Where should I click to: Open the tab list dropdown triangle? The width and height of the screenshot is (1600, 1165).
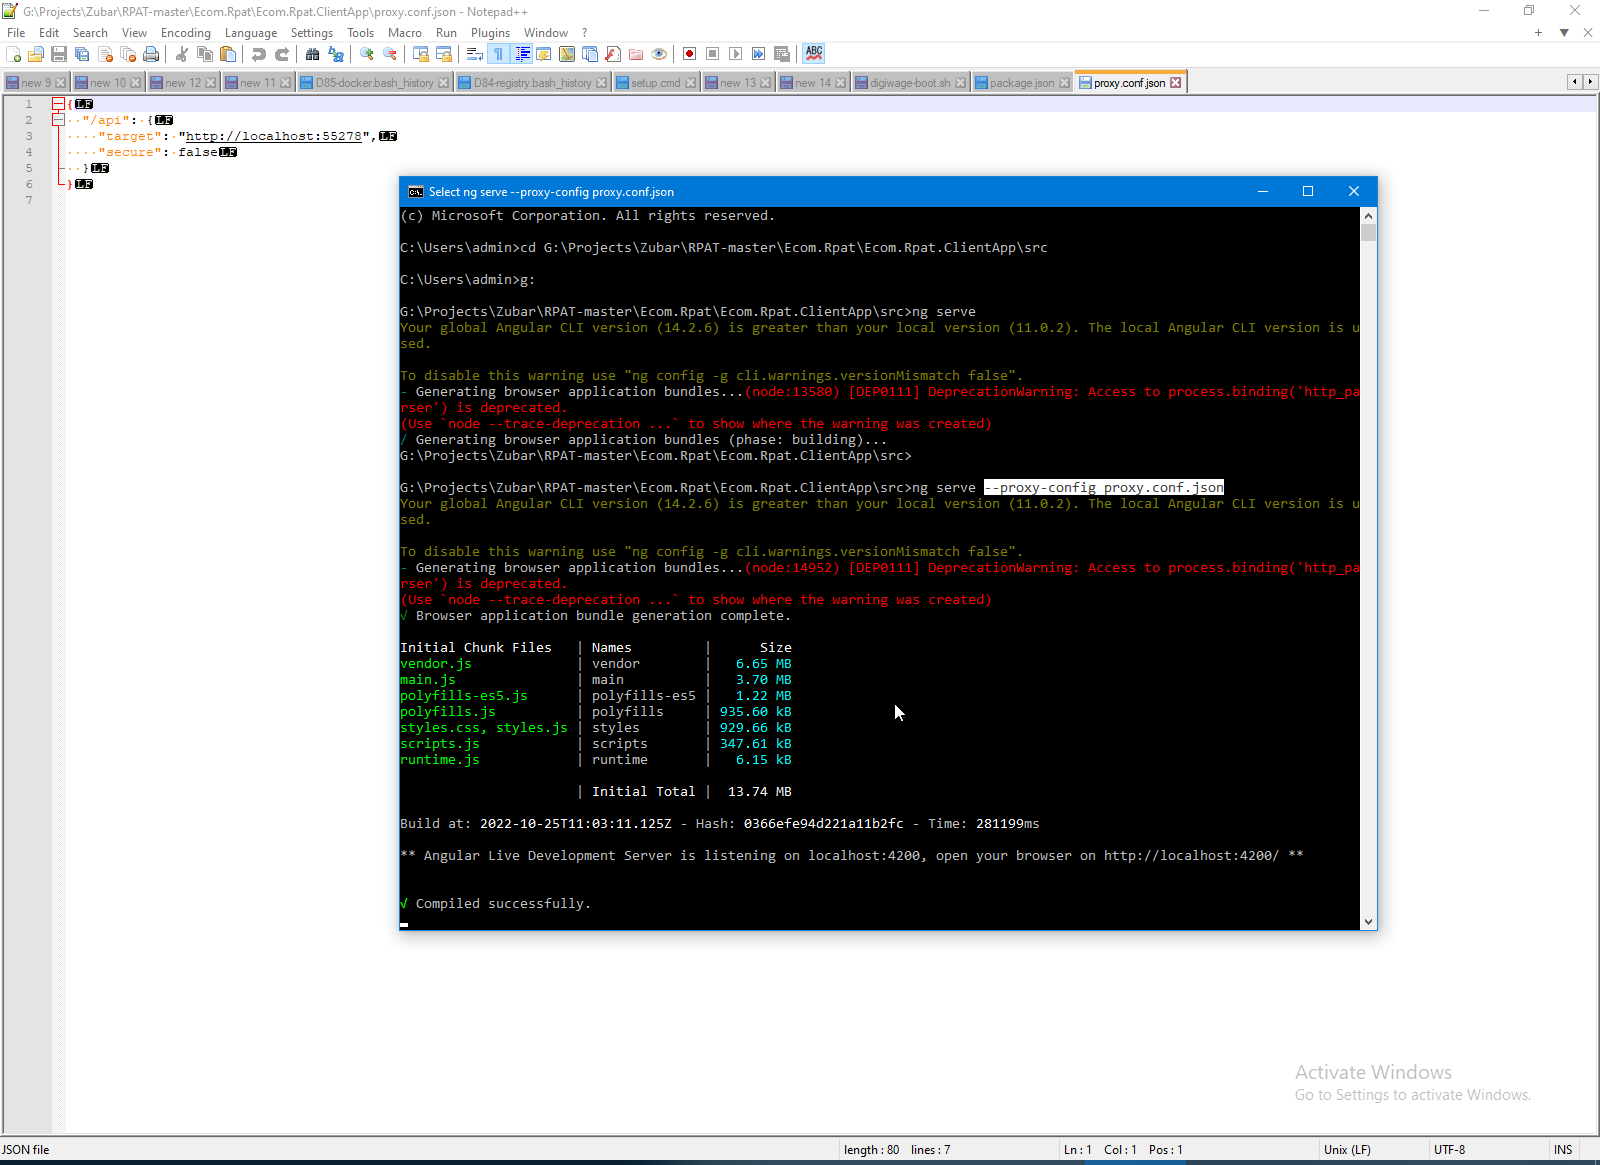point(1564,33)
